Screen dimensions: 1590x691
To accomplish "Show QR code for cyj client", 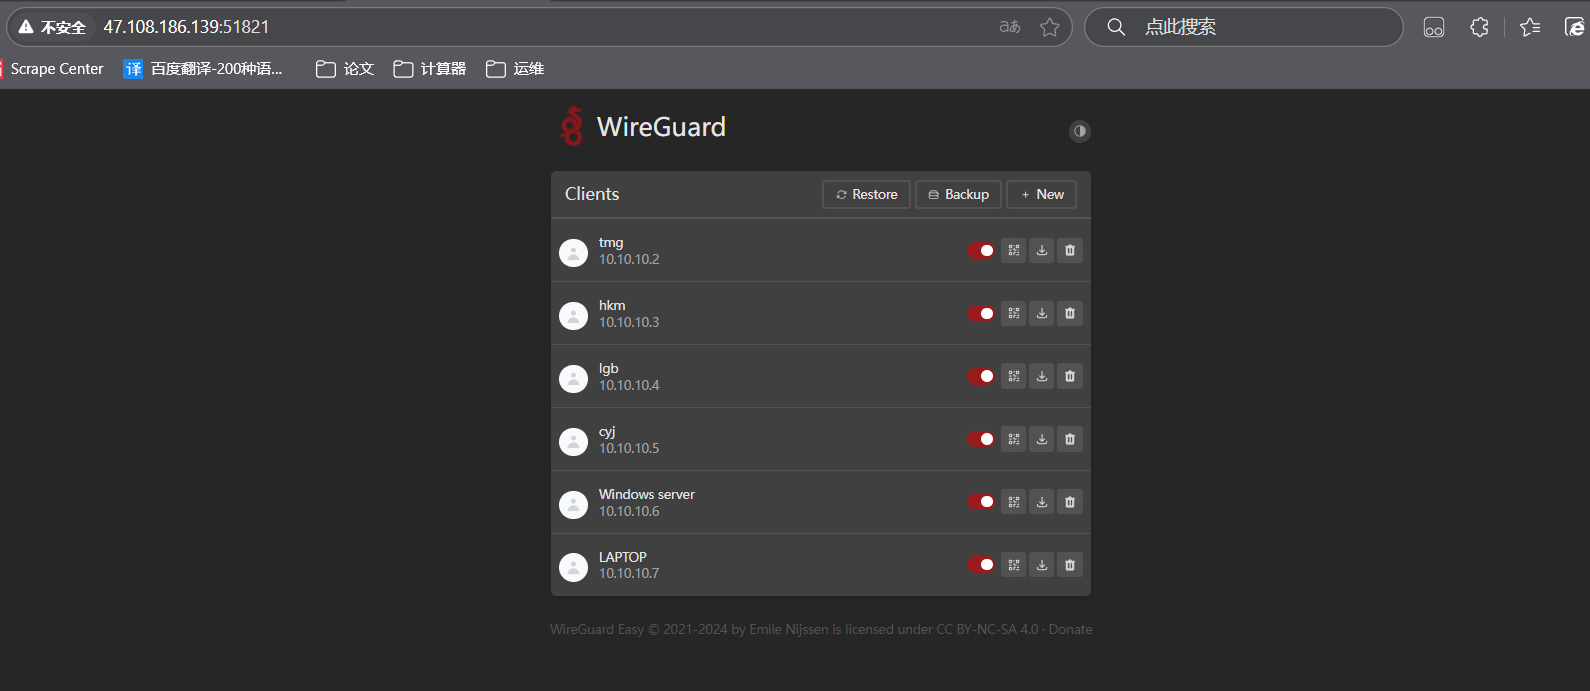I will click(x=1014, y=440).
